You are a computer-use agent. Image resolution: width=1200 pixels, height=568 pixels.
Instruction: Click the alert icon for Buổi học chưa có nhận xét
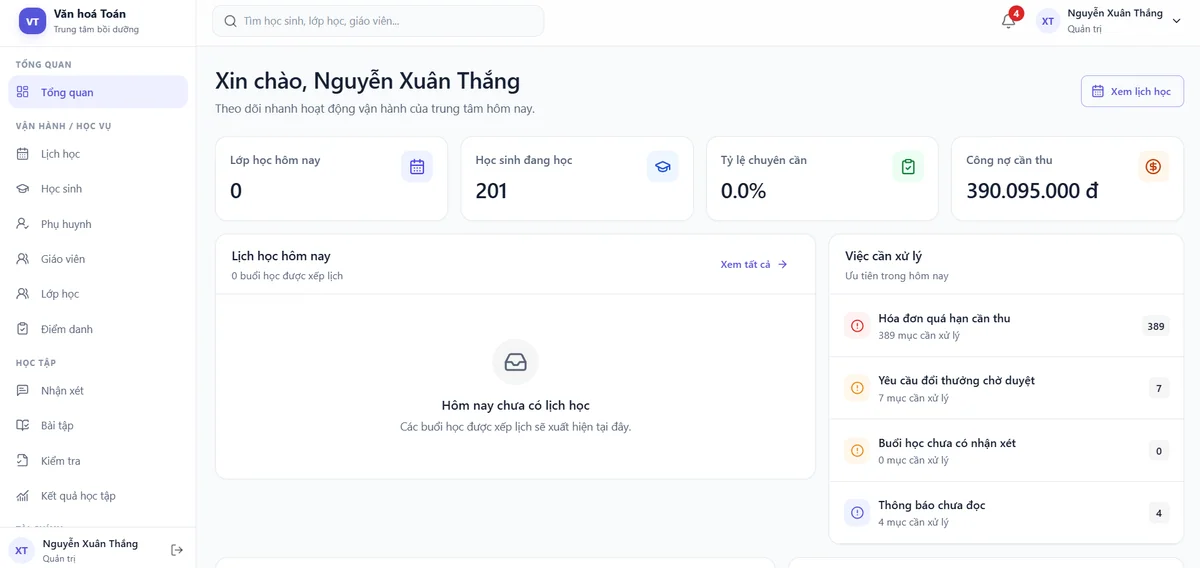click(857, 451)
